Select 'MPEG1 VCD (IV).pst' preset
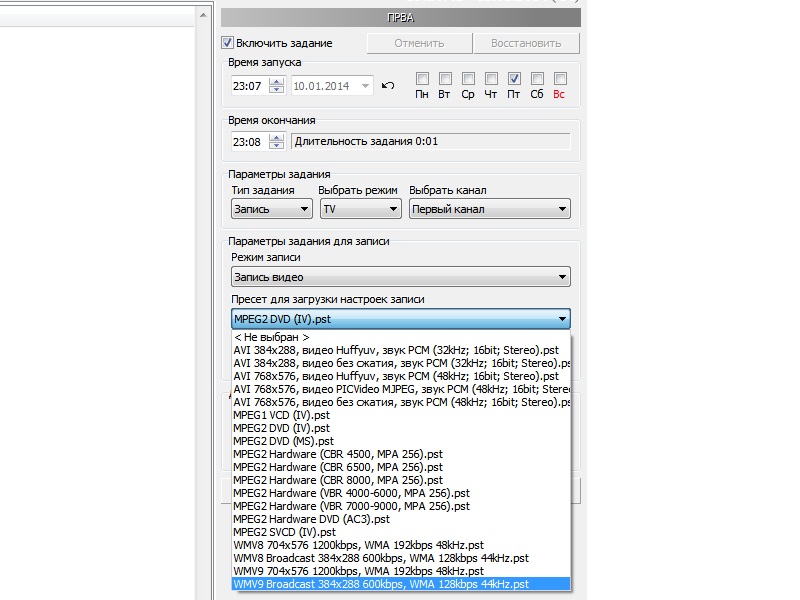Screen dimensions: 800x600 click(x=281, y=415)
